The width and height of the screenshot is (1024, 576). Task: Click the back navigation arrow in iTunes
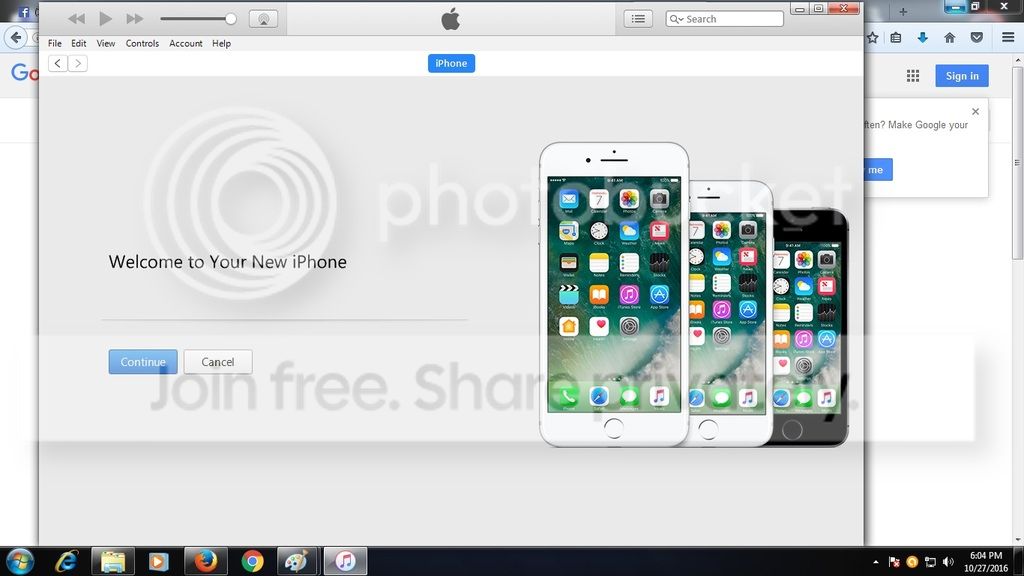58,63
